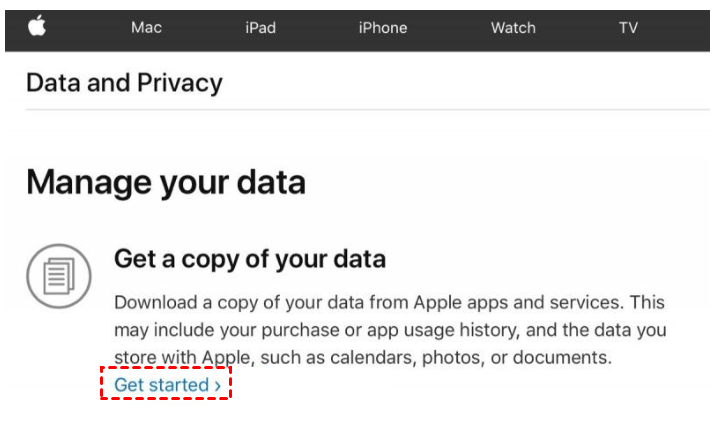Go to the iPad section
Viewport: 713px width, 424px height.
(x=260, y=28)
